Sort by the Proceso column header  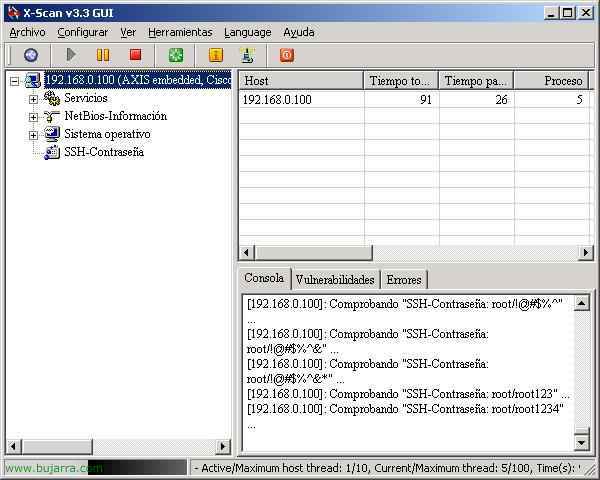pyautogui.click(x=551, y=81)
